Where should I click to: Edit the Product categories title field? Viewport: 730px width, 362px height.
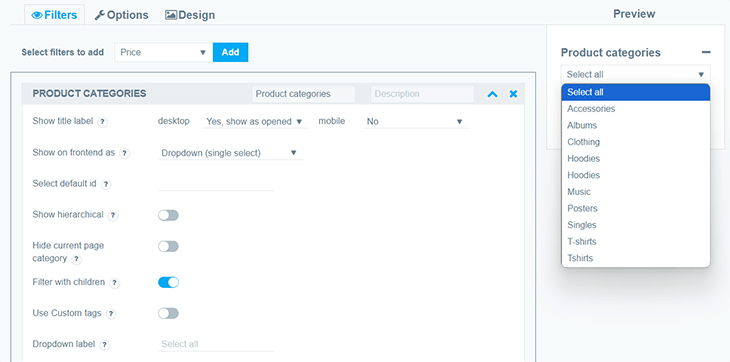pos(304,94)
